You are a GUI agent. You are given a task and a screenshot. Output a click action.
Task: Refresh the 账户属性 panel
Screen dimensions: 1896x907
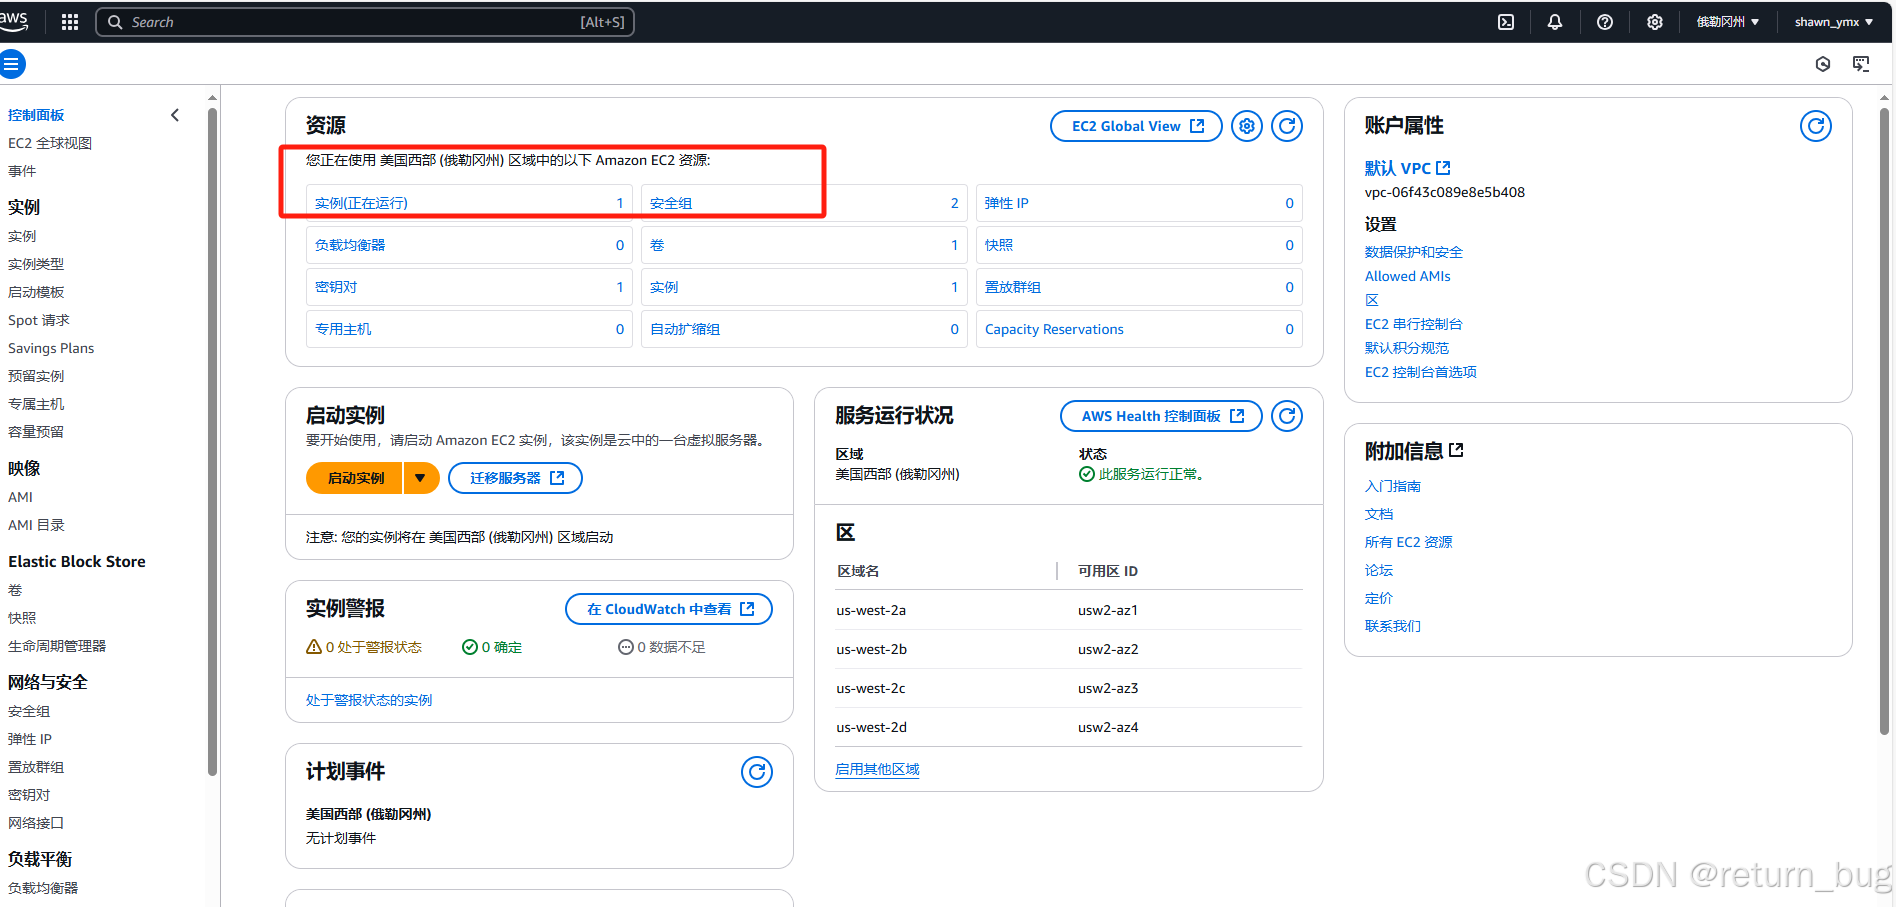point(1816,126)
